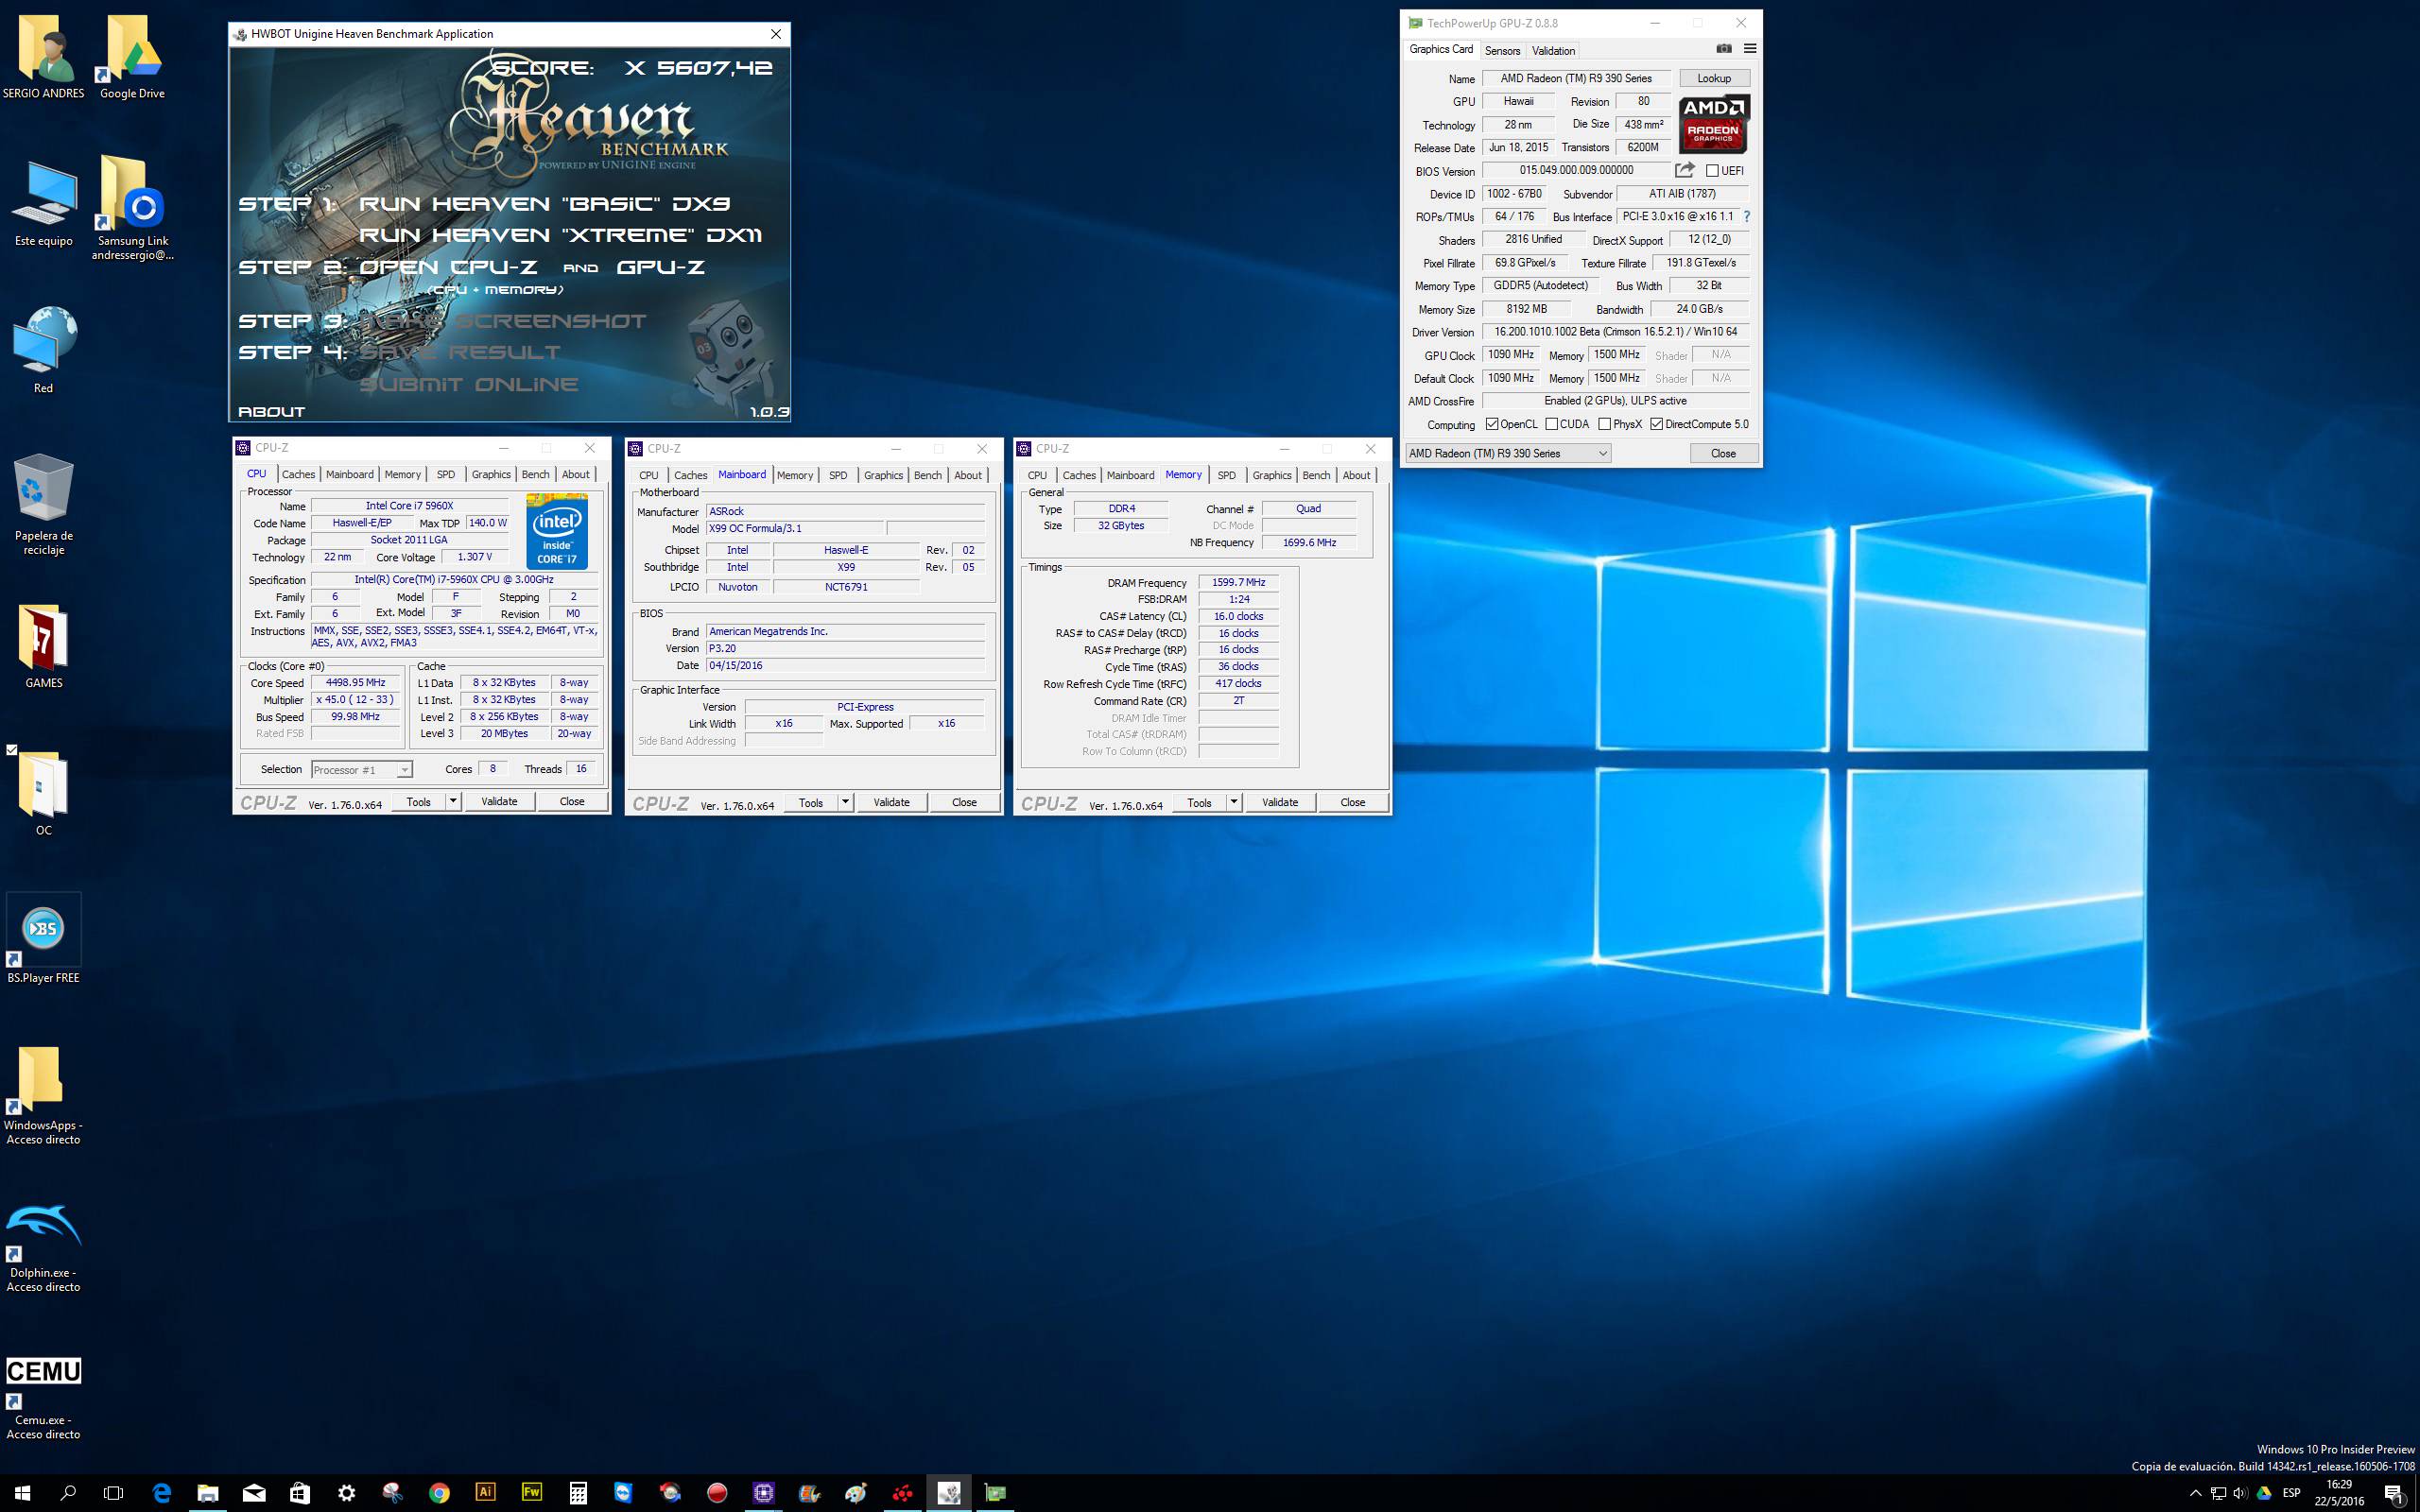Image resolution: width=2420 pixels, height=1512 pixels.
Task: Select the BS.Player FREE shortcut
Action: (x=43, y=940)
